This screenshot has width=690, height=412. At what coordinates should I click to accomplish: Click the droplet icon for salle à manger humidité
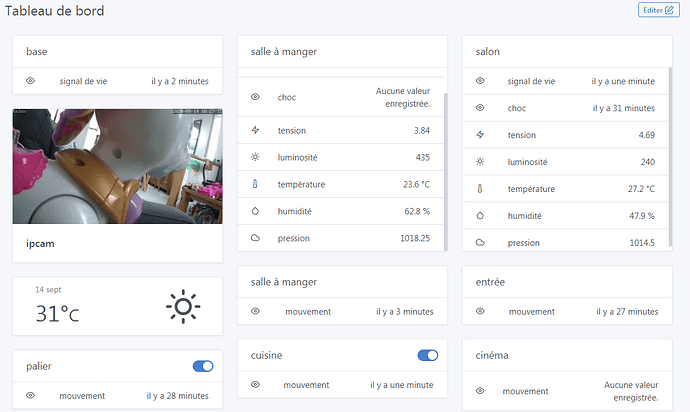tap(255, 211)
